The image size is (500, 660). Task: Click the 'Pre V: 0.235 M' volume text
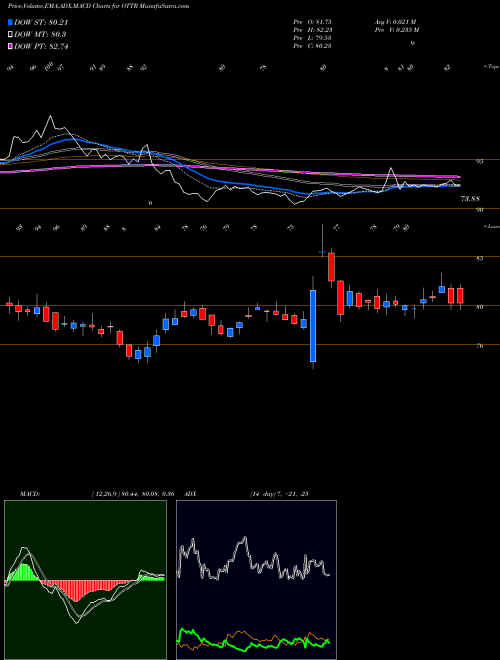coord(396,29)
